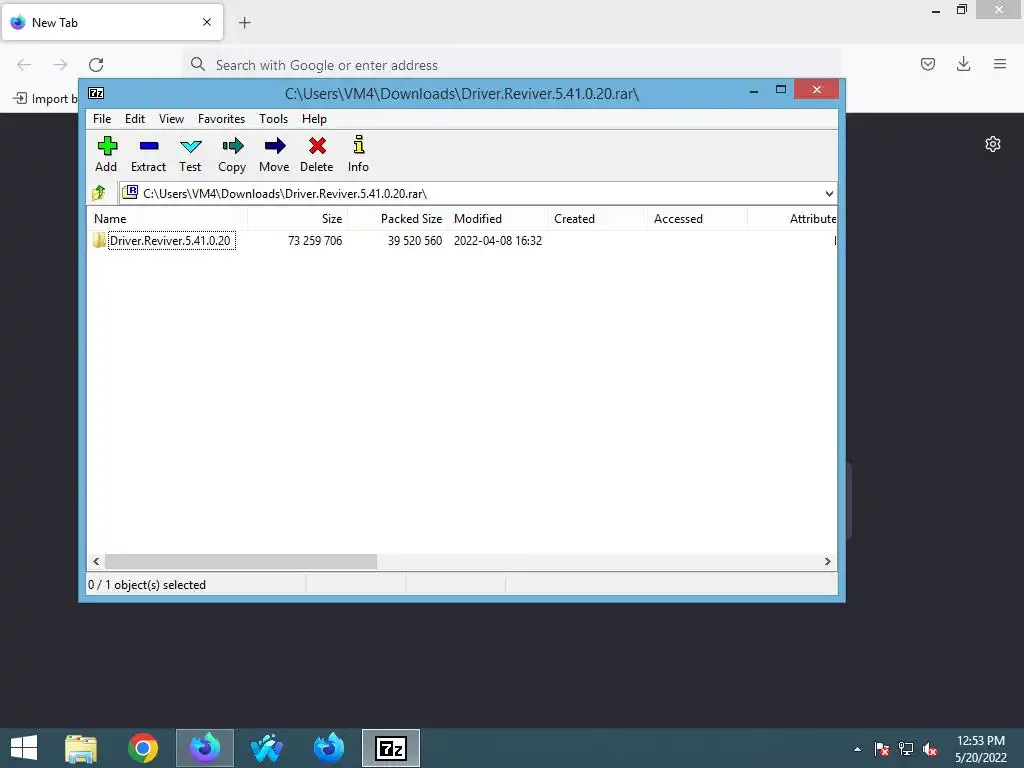Sort by the Size column header
The width and height of the screenshot is (1024, 768).
click(297, 219)
